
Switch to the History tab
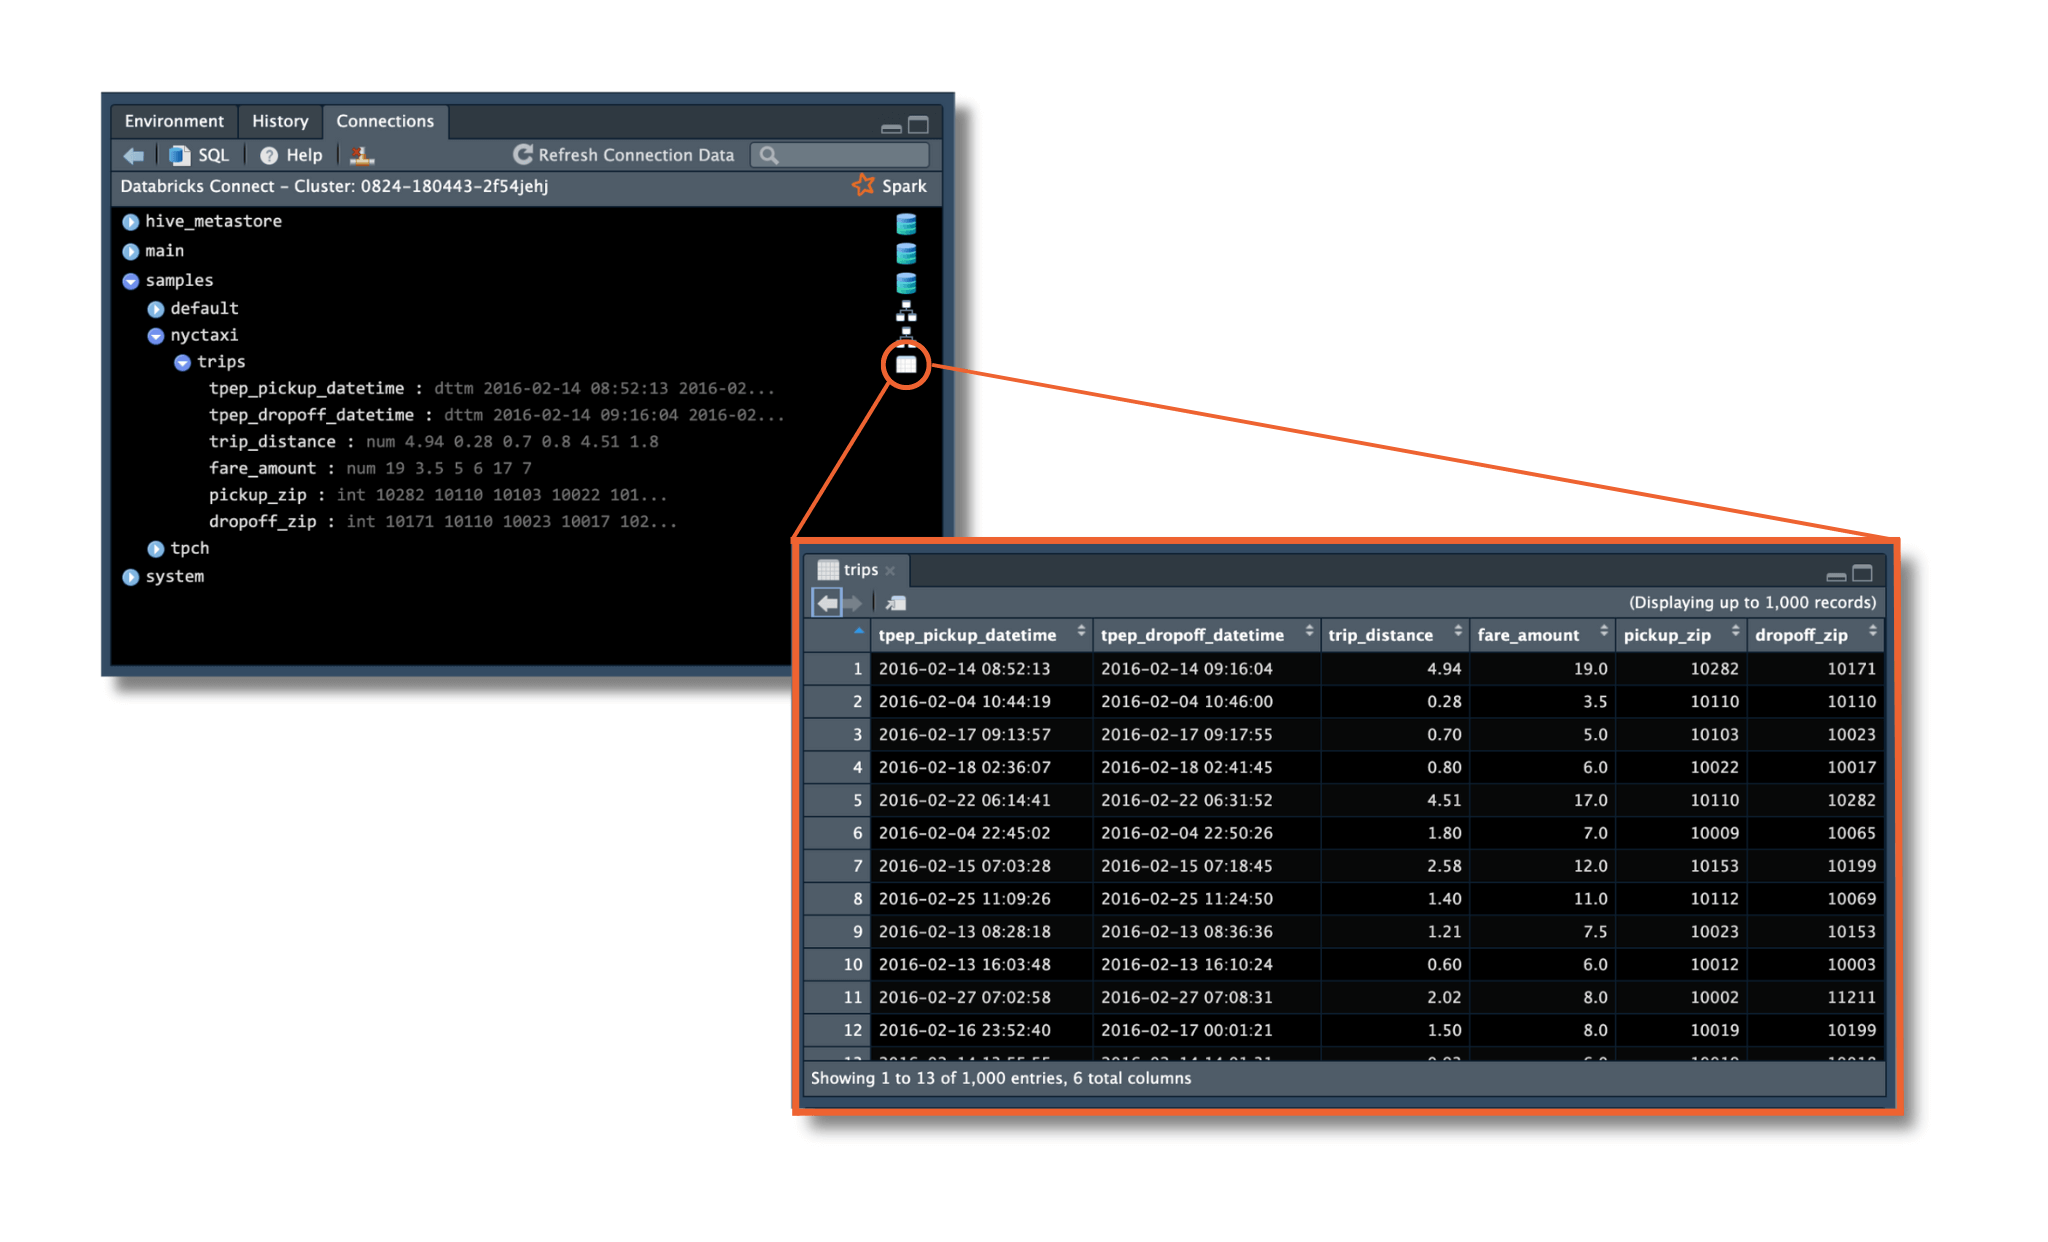(x=280, y=121)
